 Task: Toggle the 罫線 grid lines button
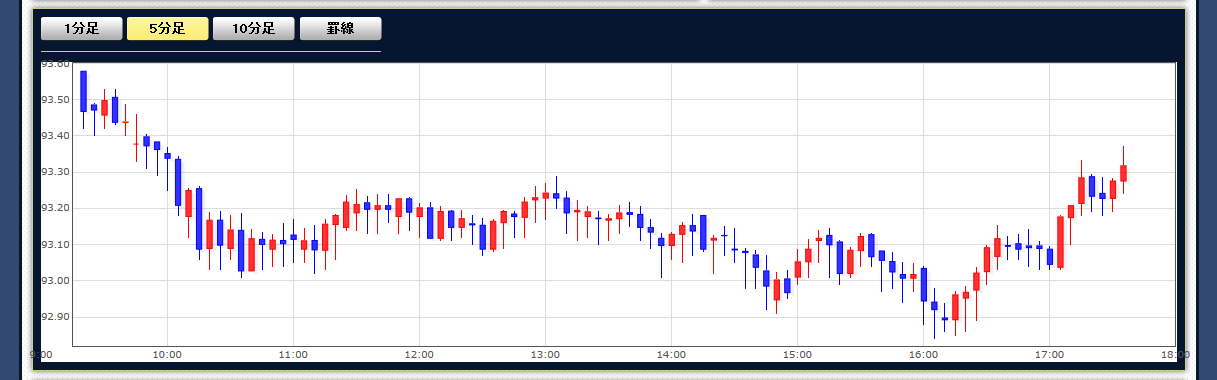[340, 29]
